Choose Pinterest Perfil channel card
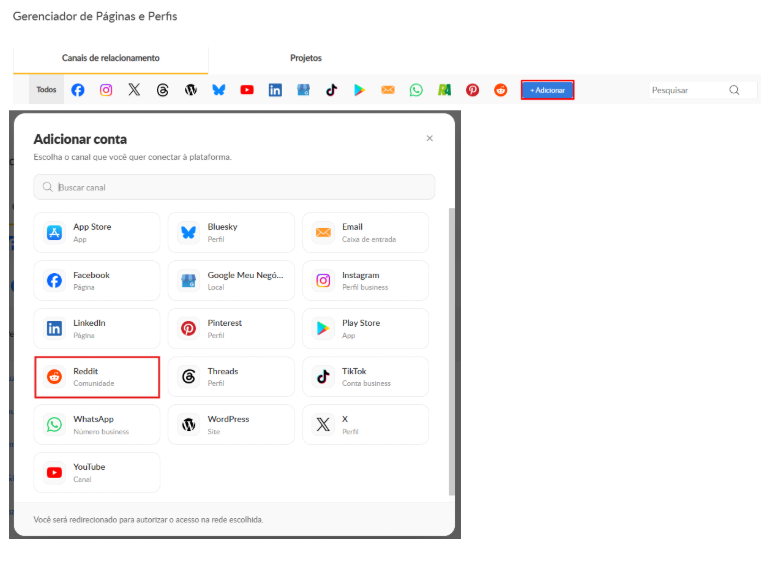The height and width of the screenshot is (562, 770). point(231,329)
